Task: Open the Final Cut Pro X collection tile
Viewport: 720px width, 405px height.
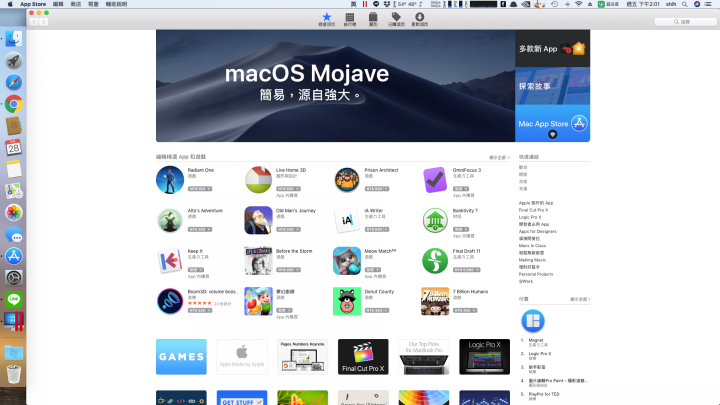Action: [x=363, y=357]
